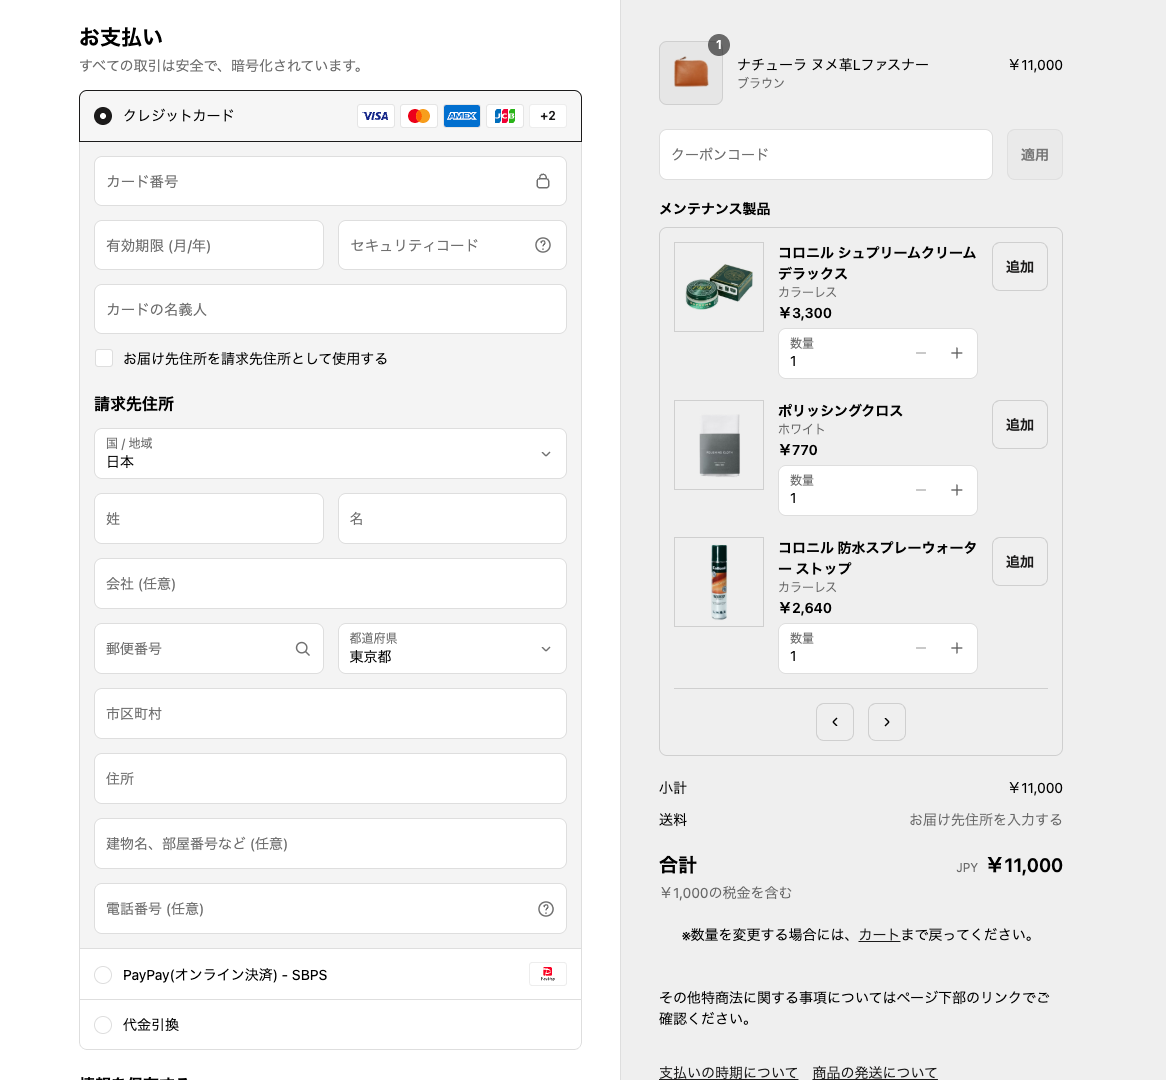Click the +2 more card brands badge
This screenshot has width=1166, height=1080.
pos(547,116)
